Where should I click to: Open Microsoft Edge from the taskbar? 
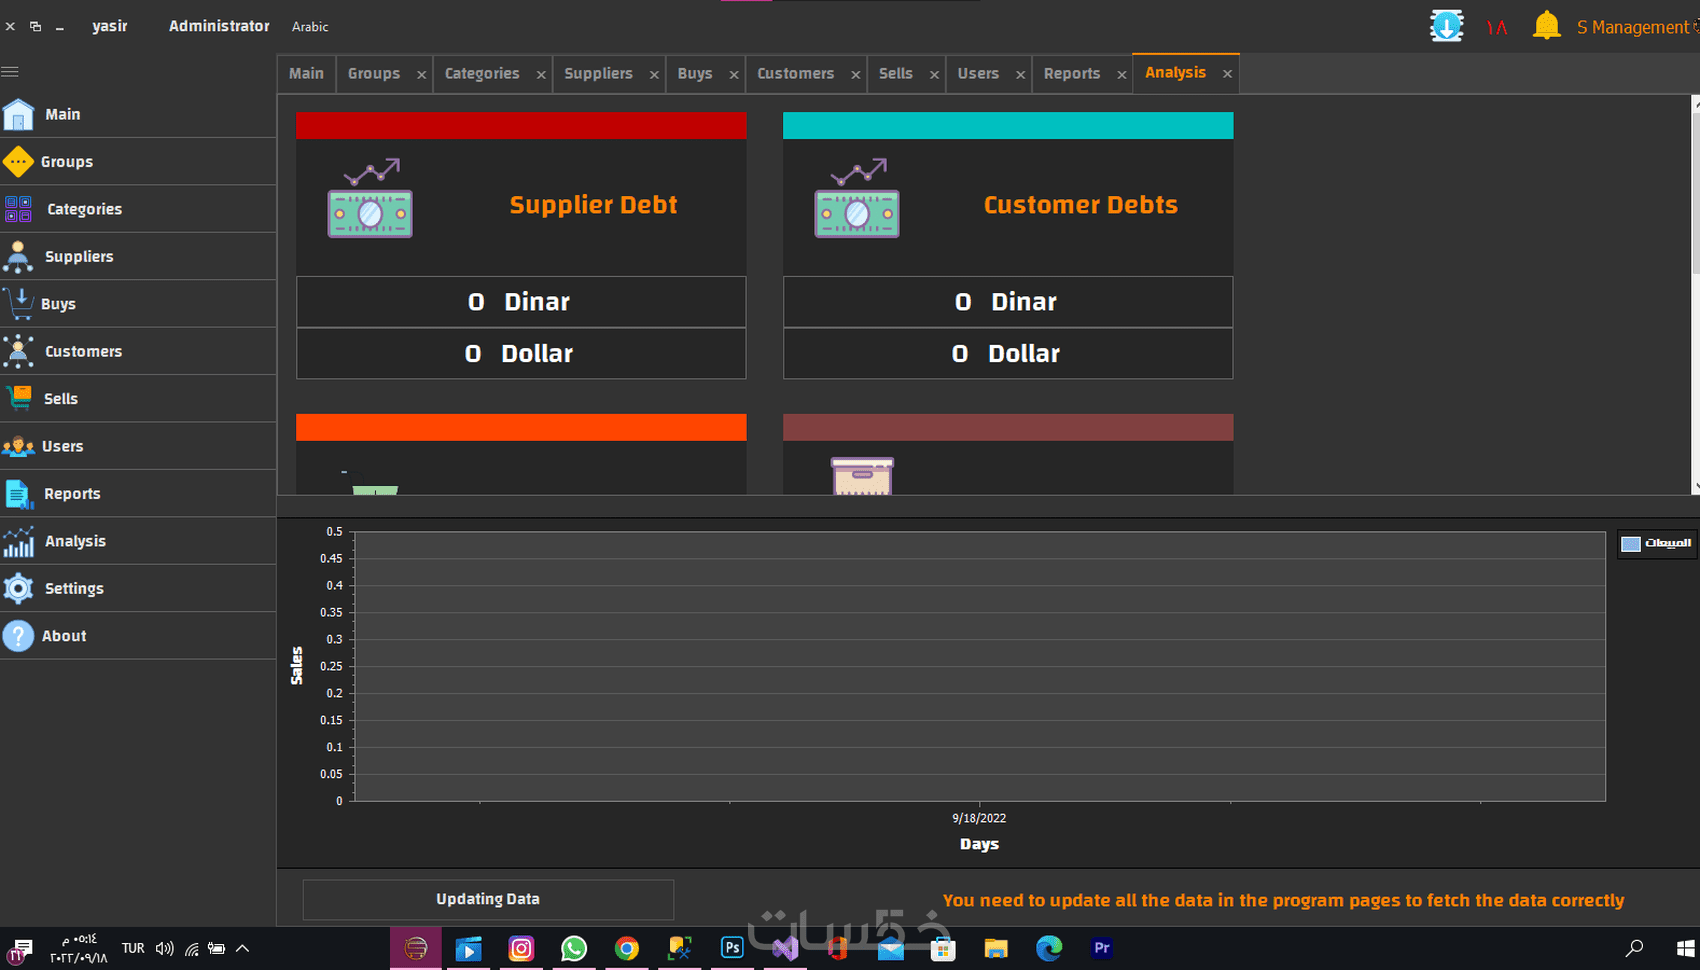pyautogui.click(x=1049, y=948)
